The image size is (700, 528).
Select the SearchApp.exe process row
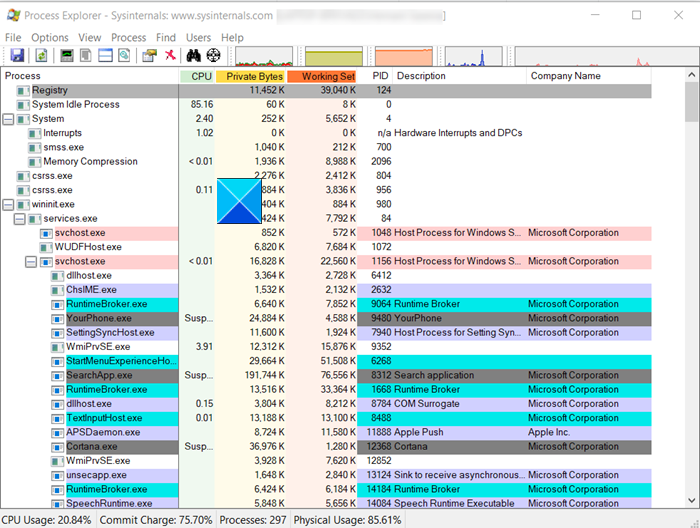click(97, 375)
